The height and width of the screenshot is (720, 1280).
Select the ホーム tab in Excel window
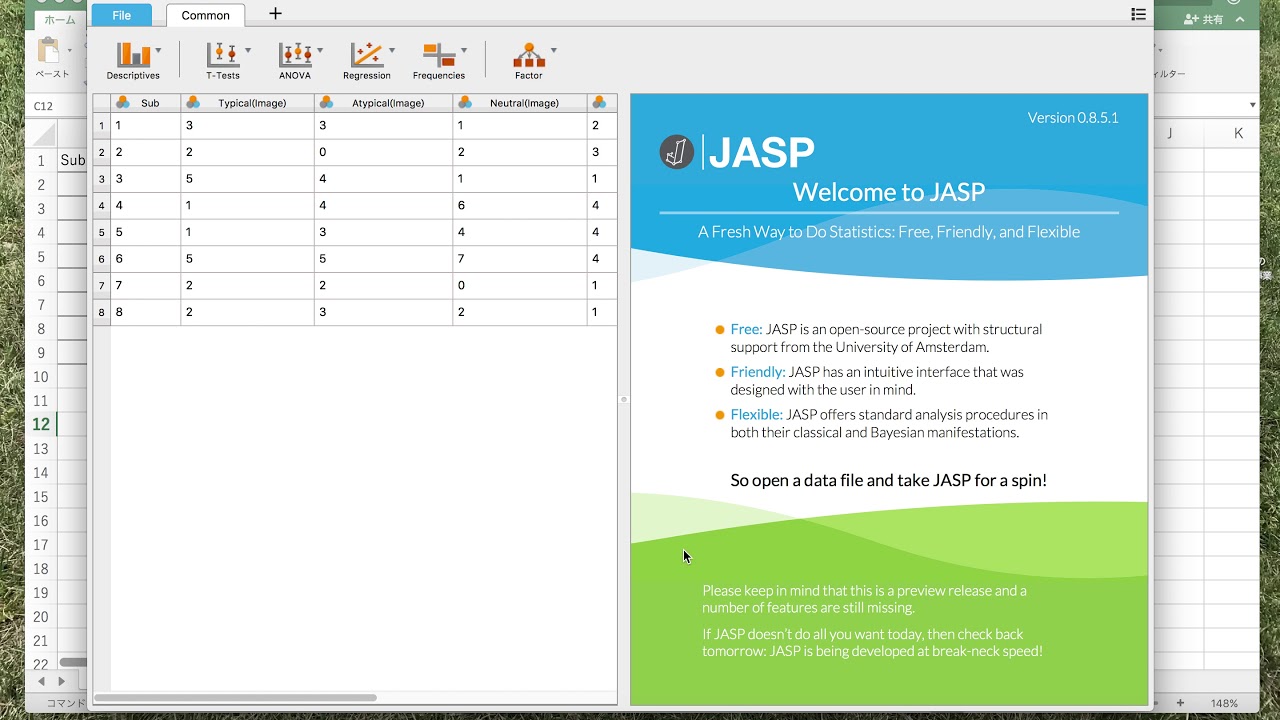(59, 20)
